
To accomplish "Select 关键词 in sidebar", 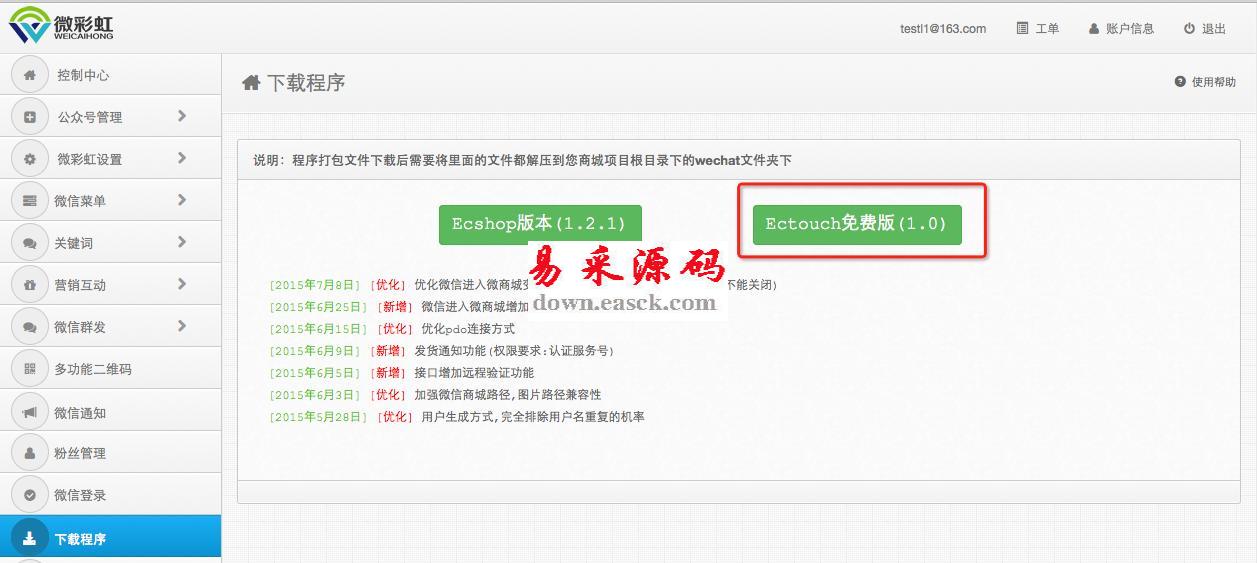I will (x=110, y=243).
